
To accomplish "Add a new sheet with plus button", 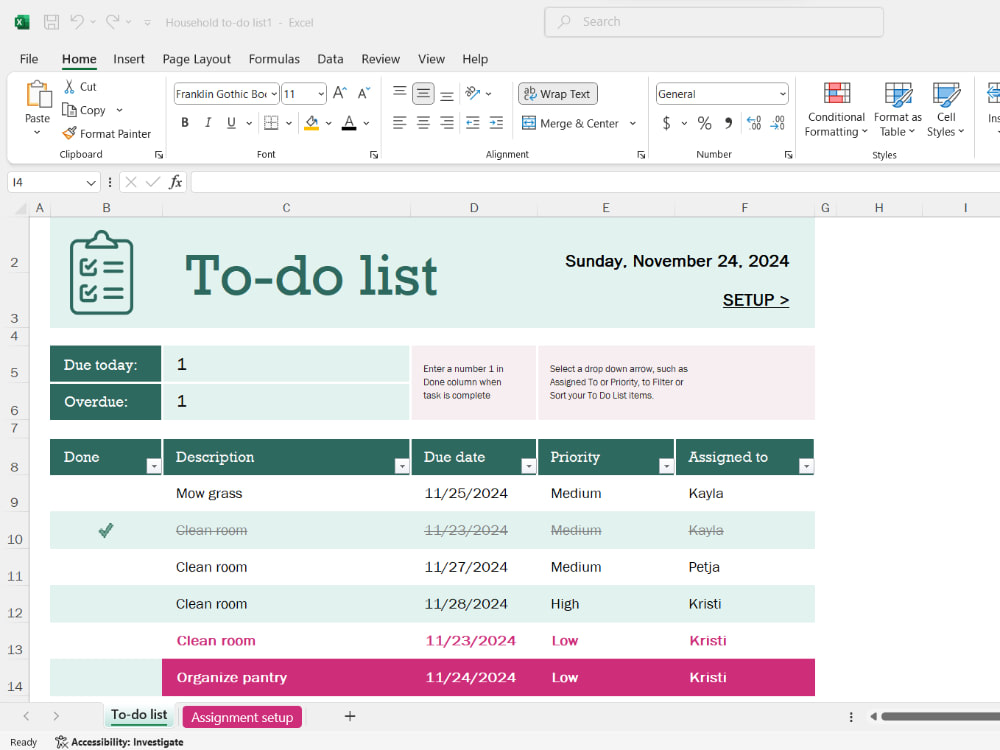I will (349, 716).
